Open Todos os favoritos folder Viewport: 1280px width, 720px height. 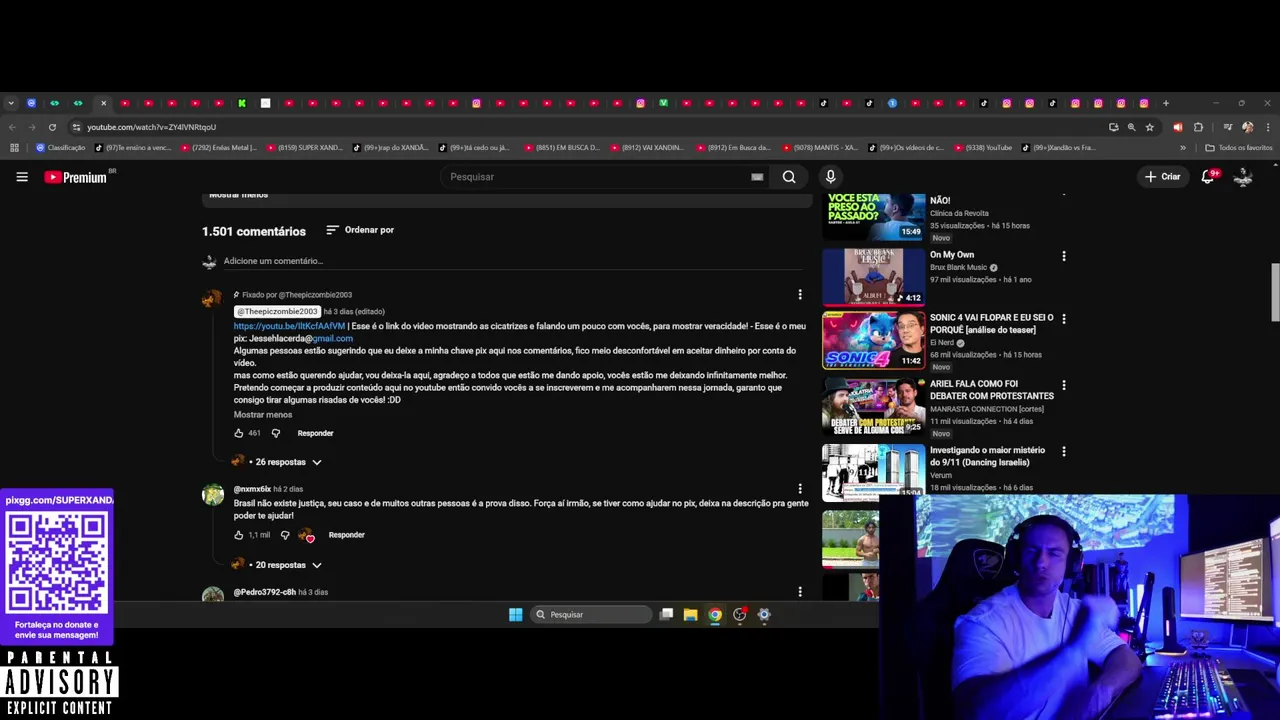tap(1238, 148)
